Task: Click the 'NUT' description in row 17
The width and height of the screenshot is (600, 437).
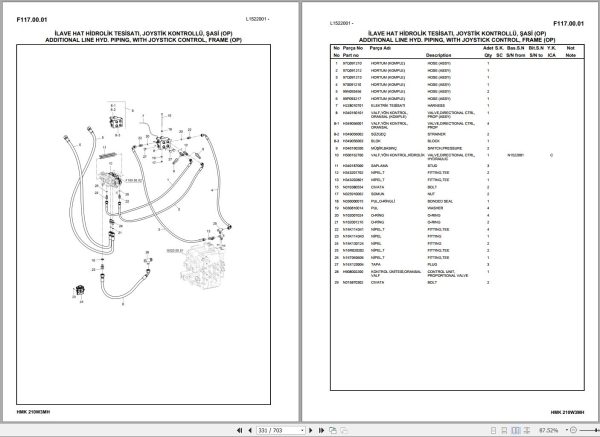Action: (431, 194)
